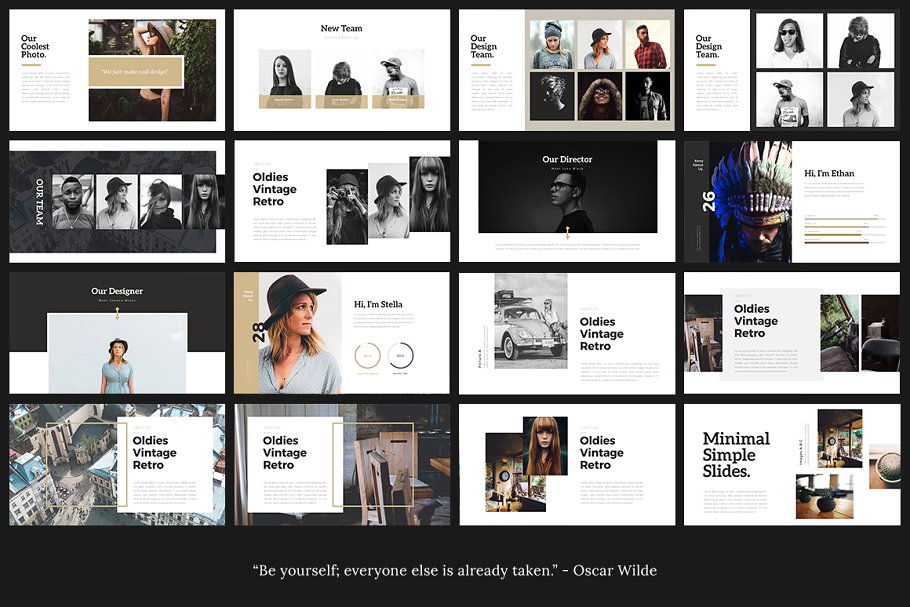Viewport: 910px width, 607px height.
Task: Open the "Our Coolest Photo" slide thumbnail
Action: pos(117,68)
